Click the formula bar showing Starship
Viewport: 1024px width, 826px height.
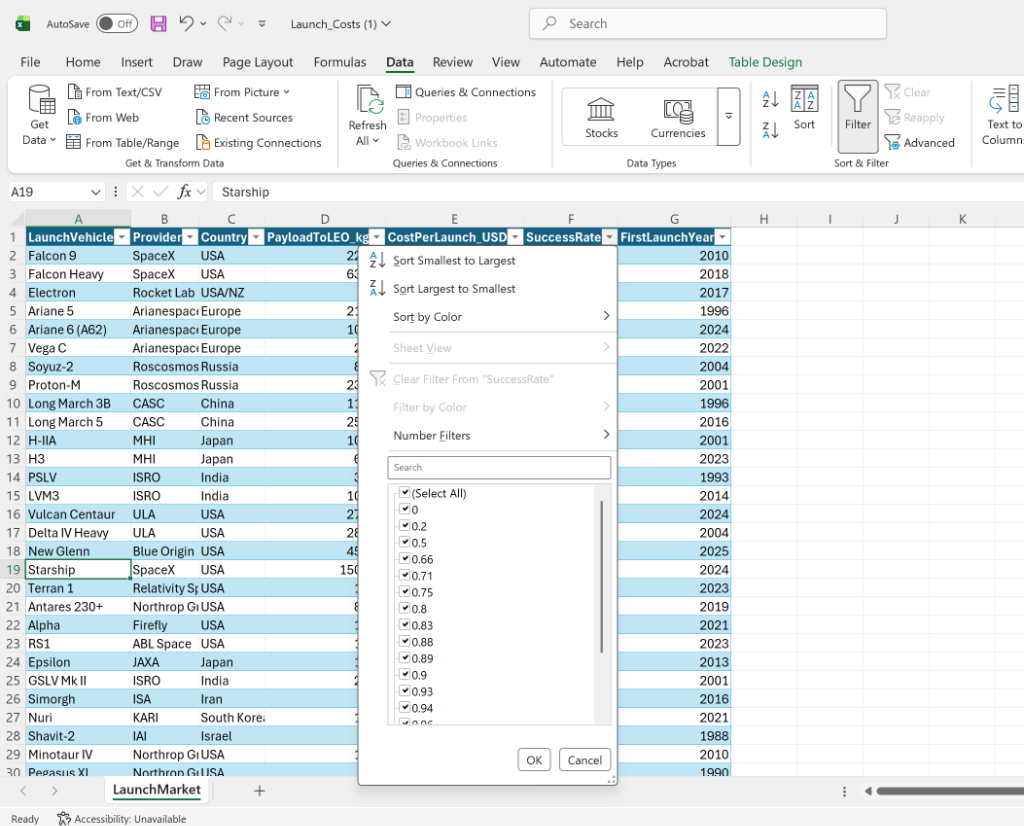coord(618,192)
